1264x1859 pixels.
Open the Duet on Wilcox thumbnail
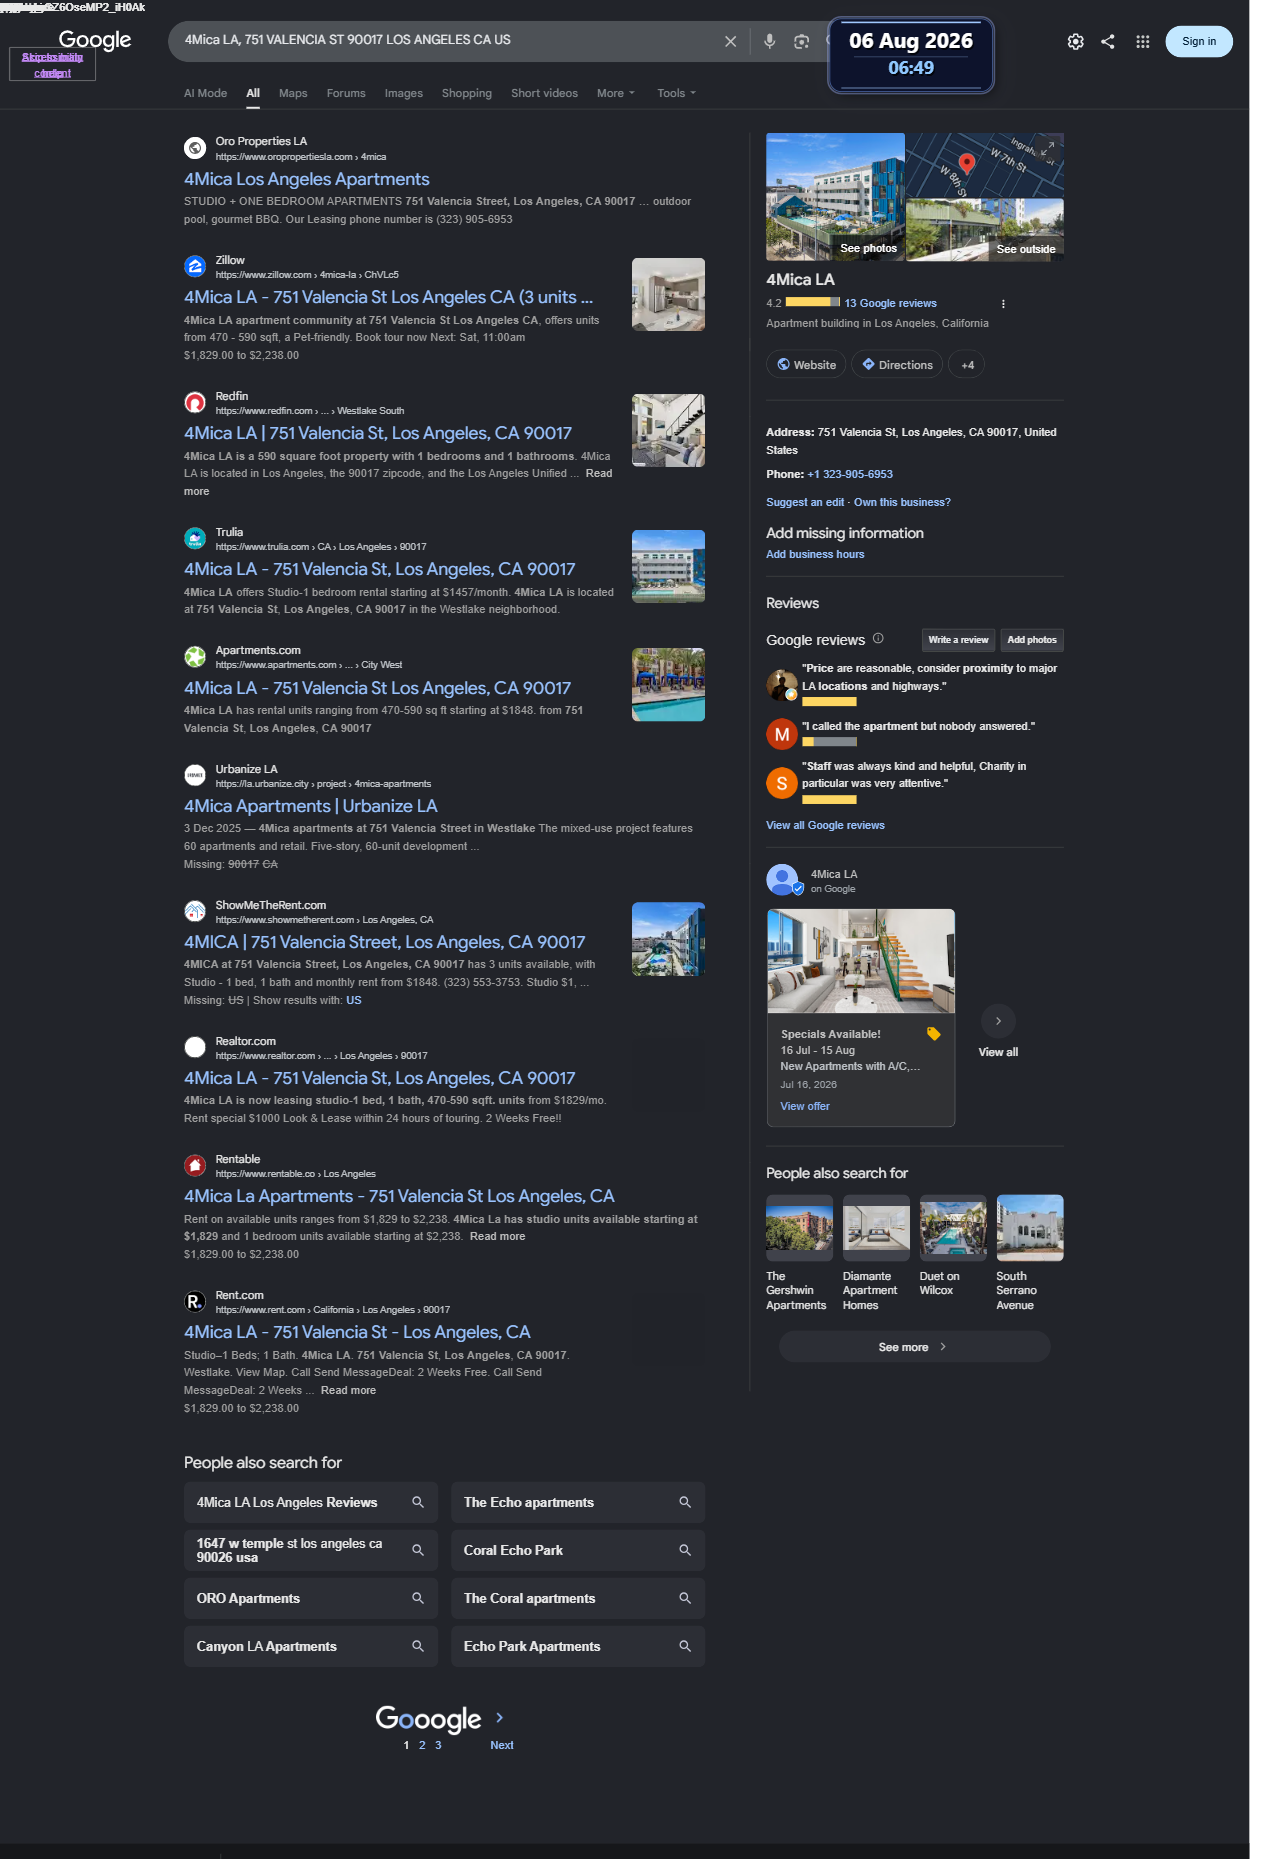click(x=953, y=1228)
